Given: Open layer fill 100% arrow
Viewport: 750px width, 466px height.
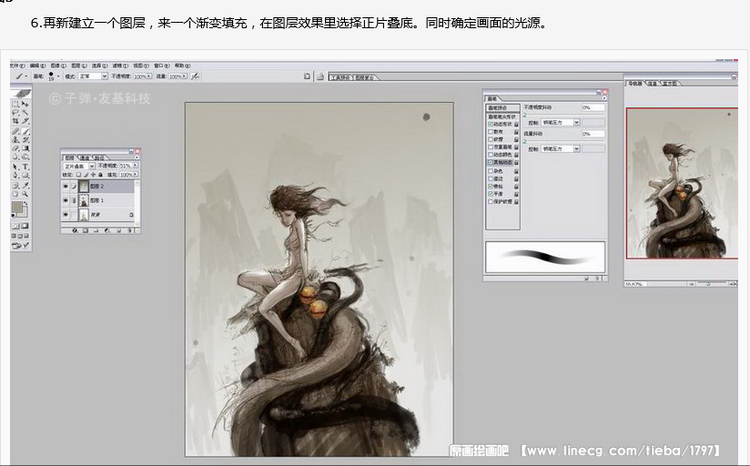Looking at the screenshot, I should tap(135, 174).
